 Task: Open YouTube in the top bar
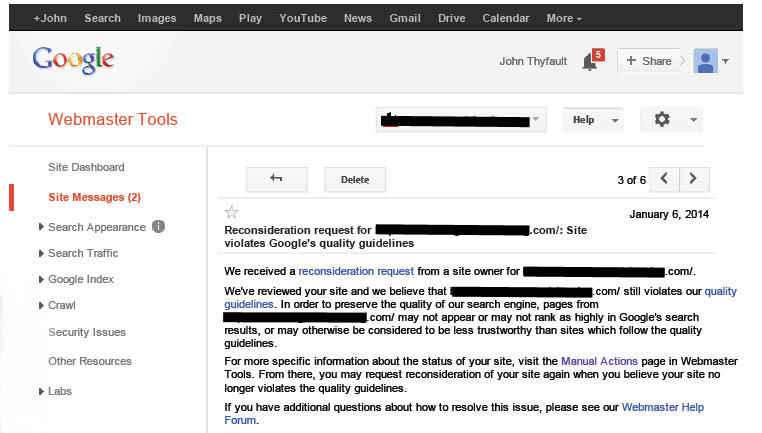pyautogui.click(x=303, y=18)
